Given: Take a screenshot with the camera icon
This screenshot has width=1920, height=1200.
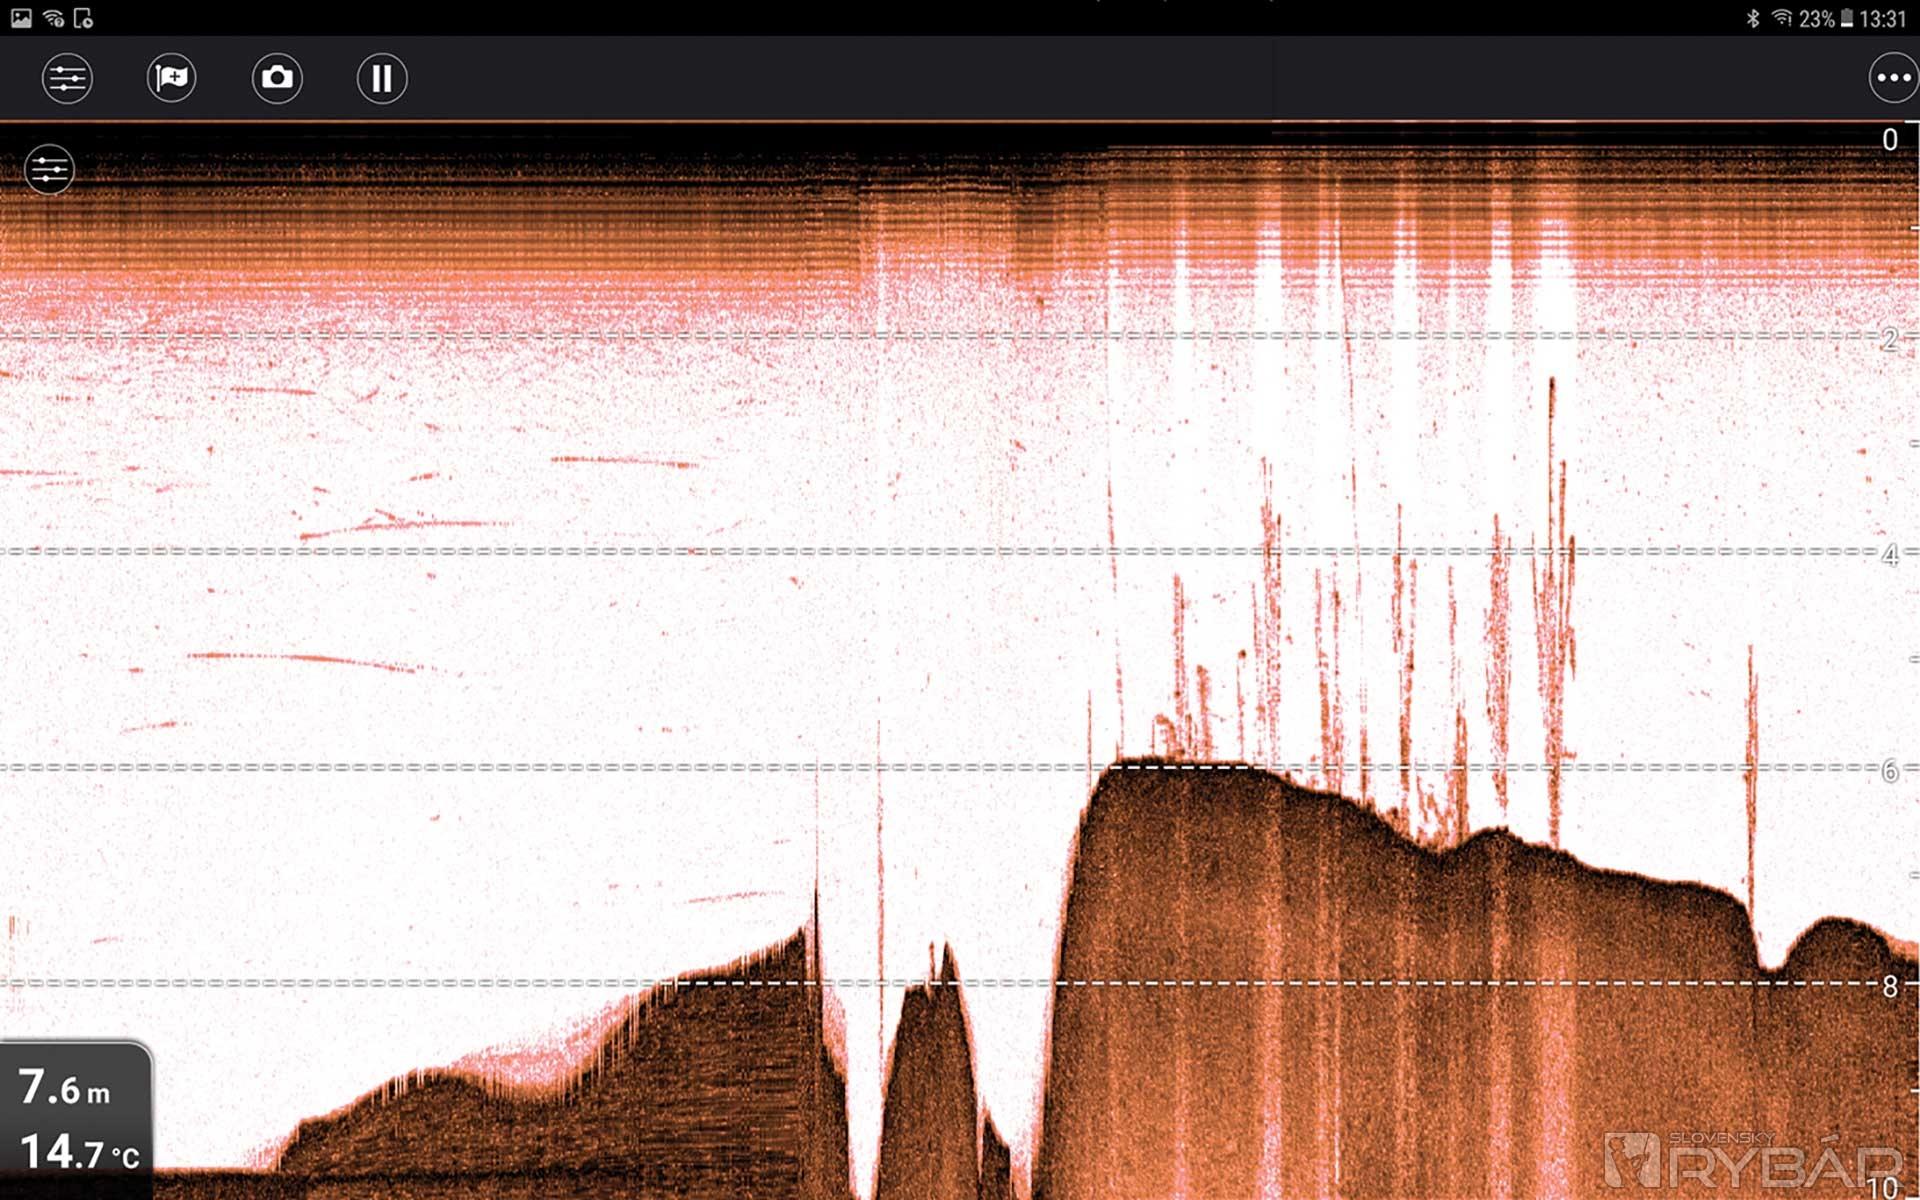Looking at the screenshot, I should (277, 78).
